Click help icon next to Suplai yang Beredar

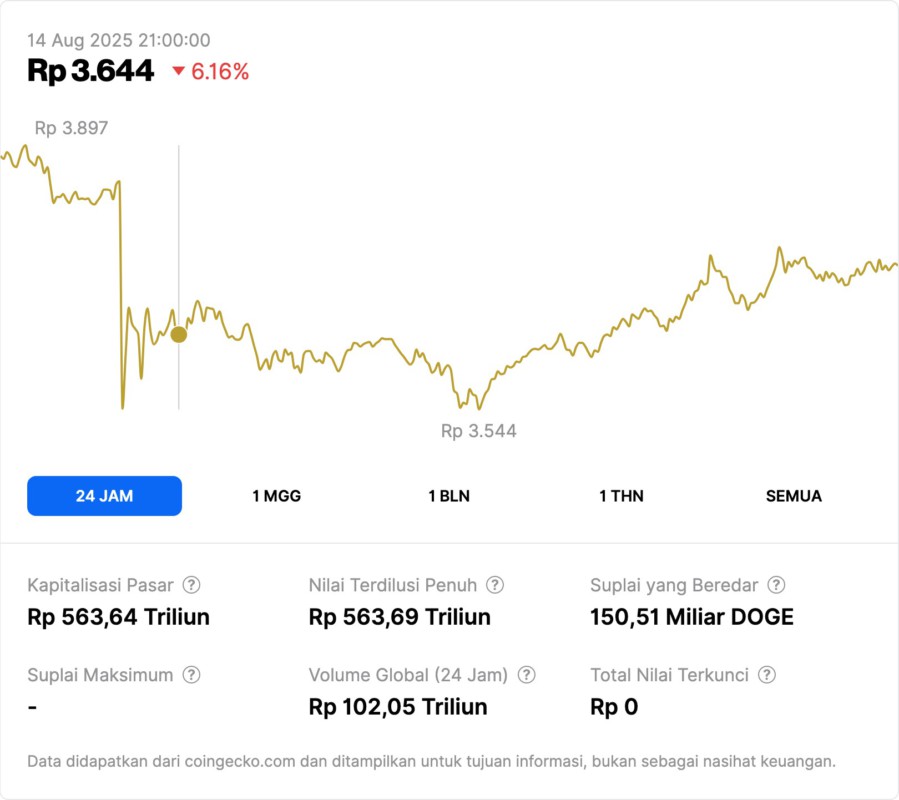pos(776,585)
